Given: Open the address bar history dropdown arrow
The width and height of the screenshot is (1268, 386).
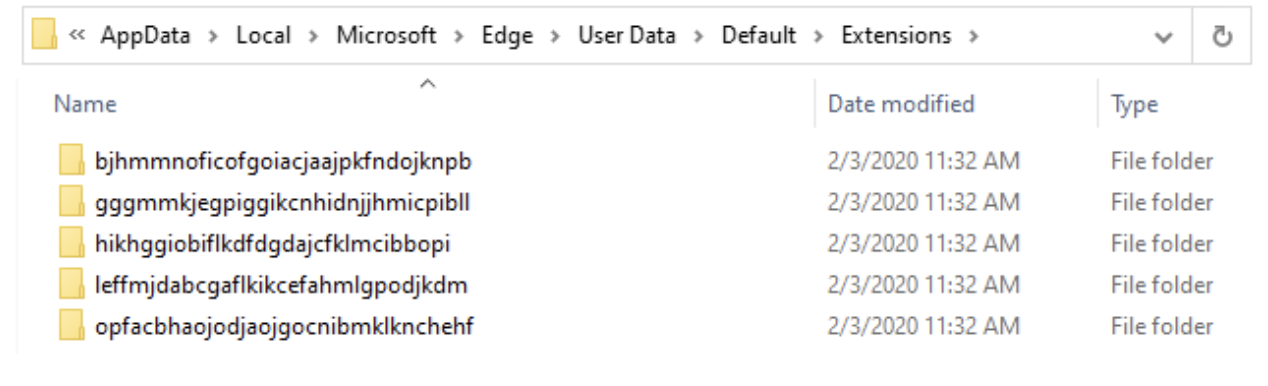Looking at the screenshot, I should click(x=1162, y=37).
